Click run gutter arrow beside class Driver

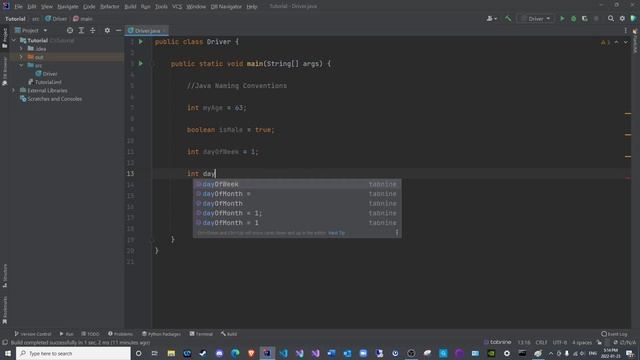click(141, 42)
